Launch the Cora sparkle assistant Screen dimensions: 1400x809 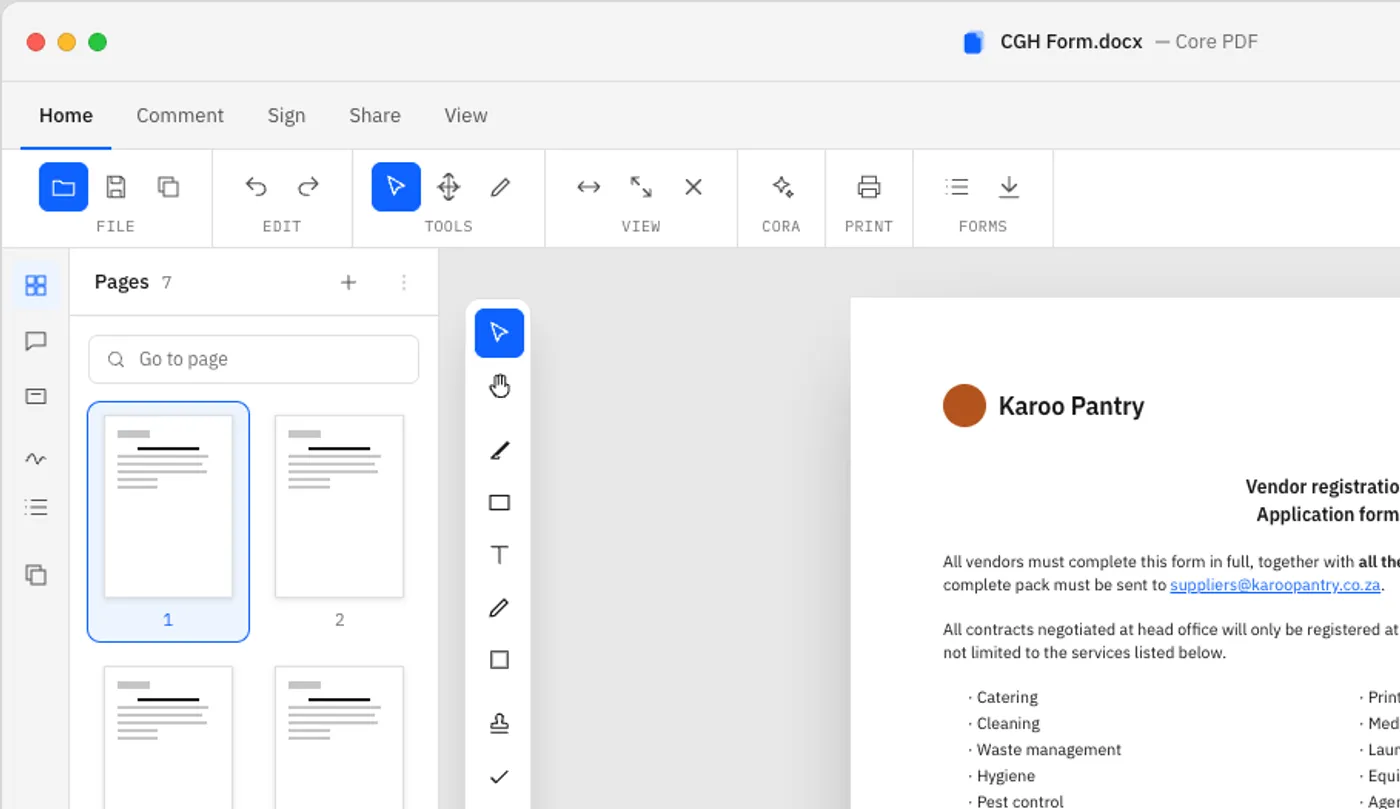point(782,187)
